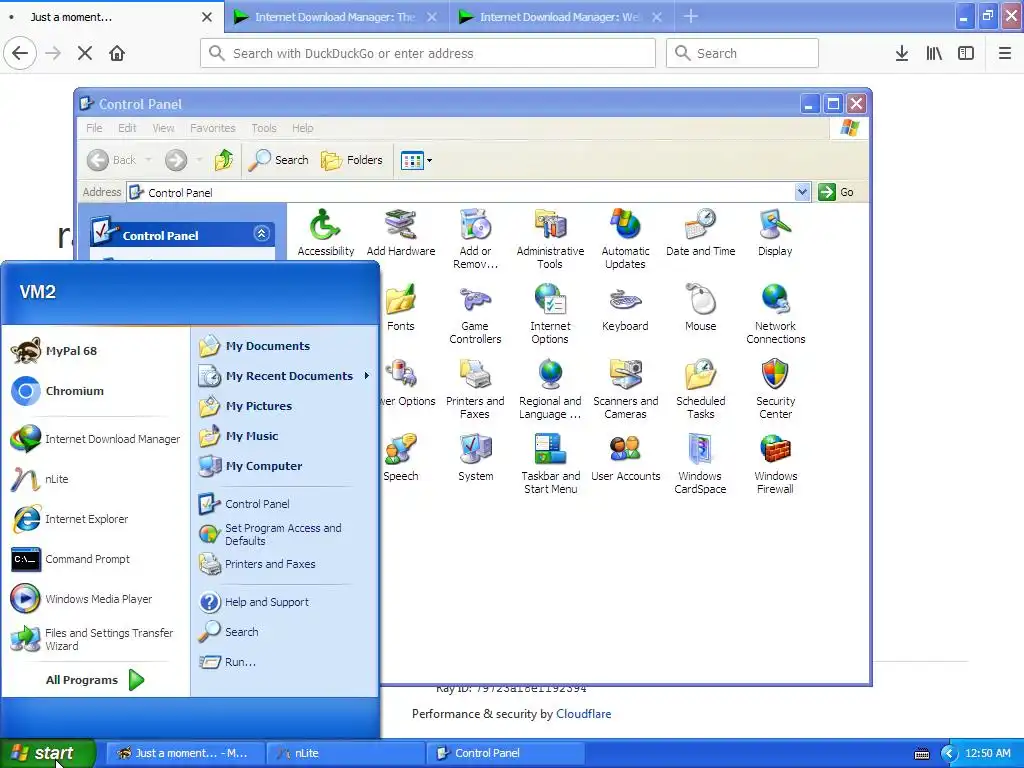Open Help and Support from Start menu

point(285,602)
